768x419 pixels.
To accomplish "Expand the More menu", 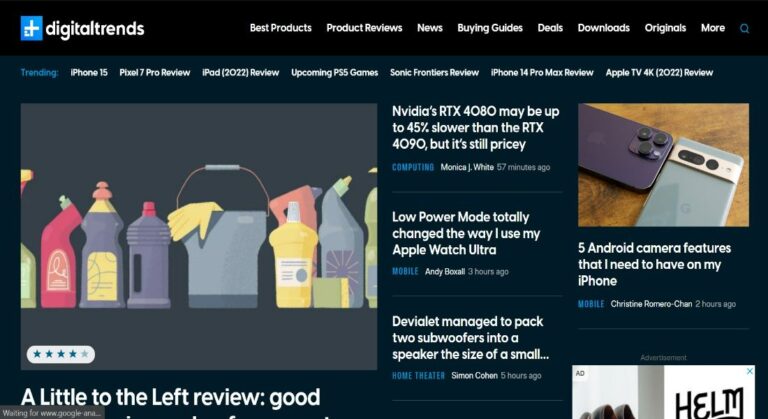I will tap(713, 28).
